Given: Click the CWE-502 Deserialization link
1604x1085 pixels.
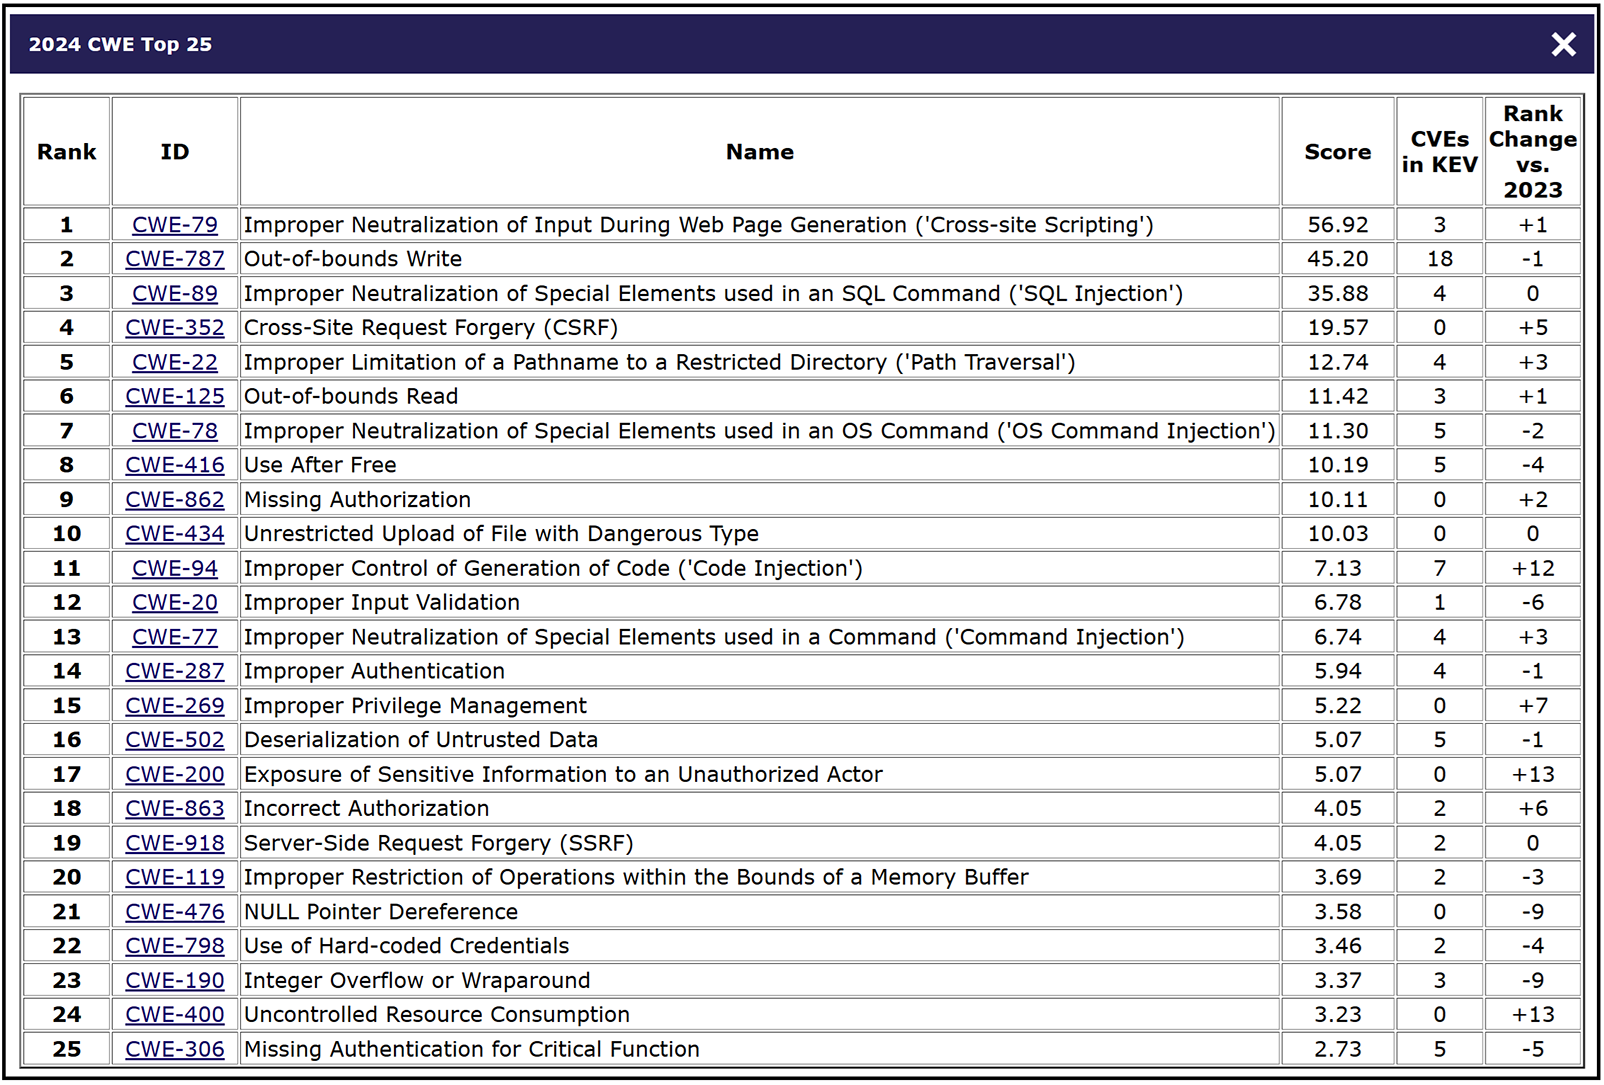Looking at the screenshot, I should click(175, 740).
